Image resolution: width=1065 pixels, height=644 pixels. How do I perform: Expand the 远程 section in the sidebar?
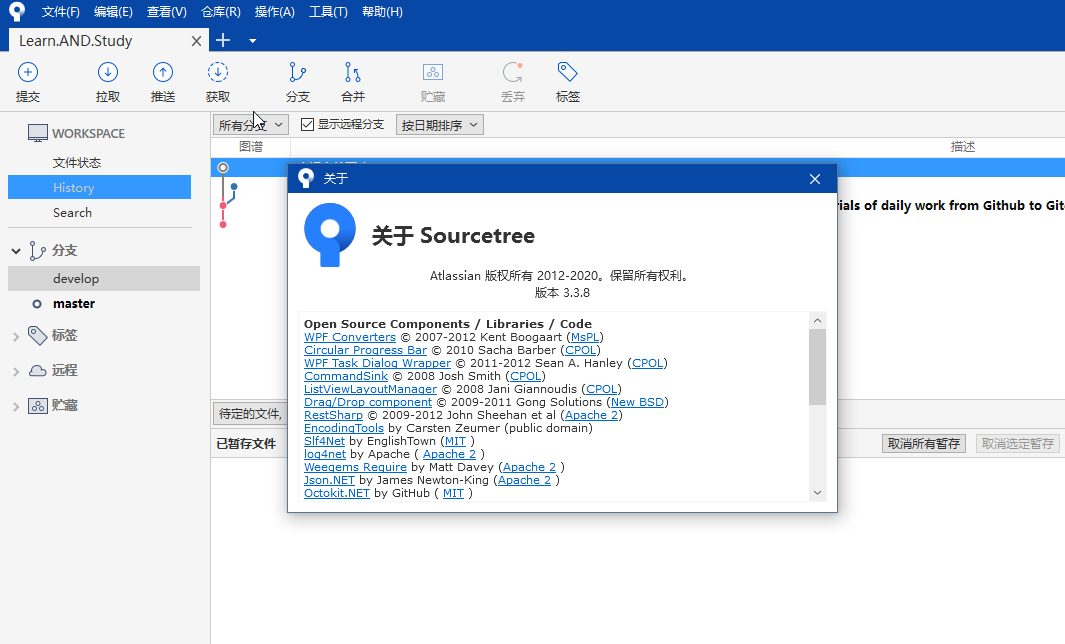[x=16, y=372]
